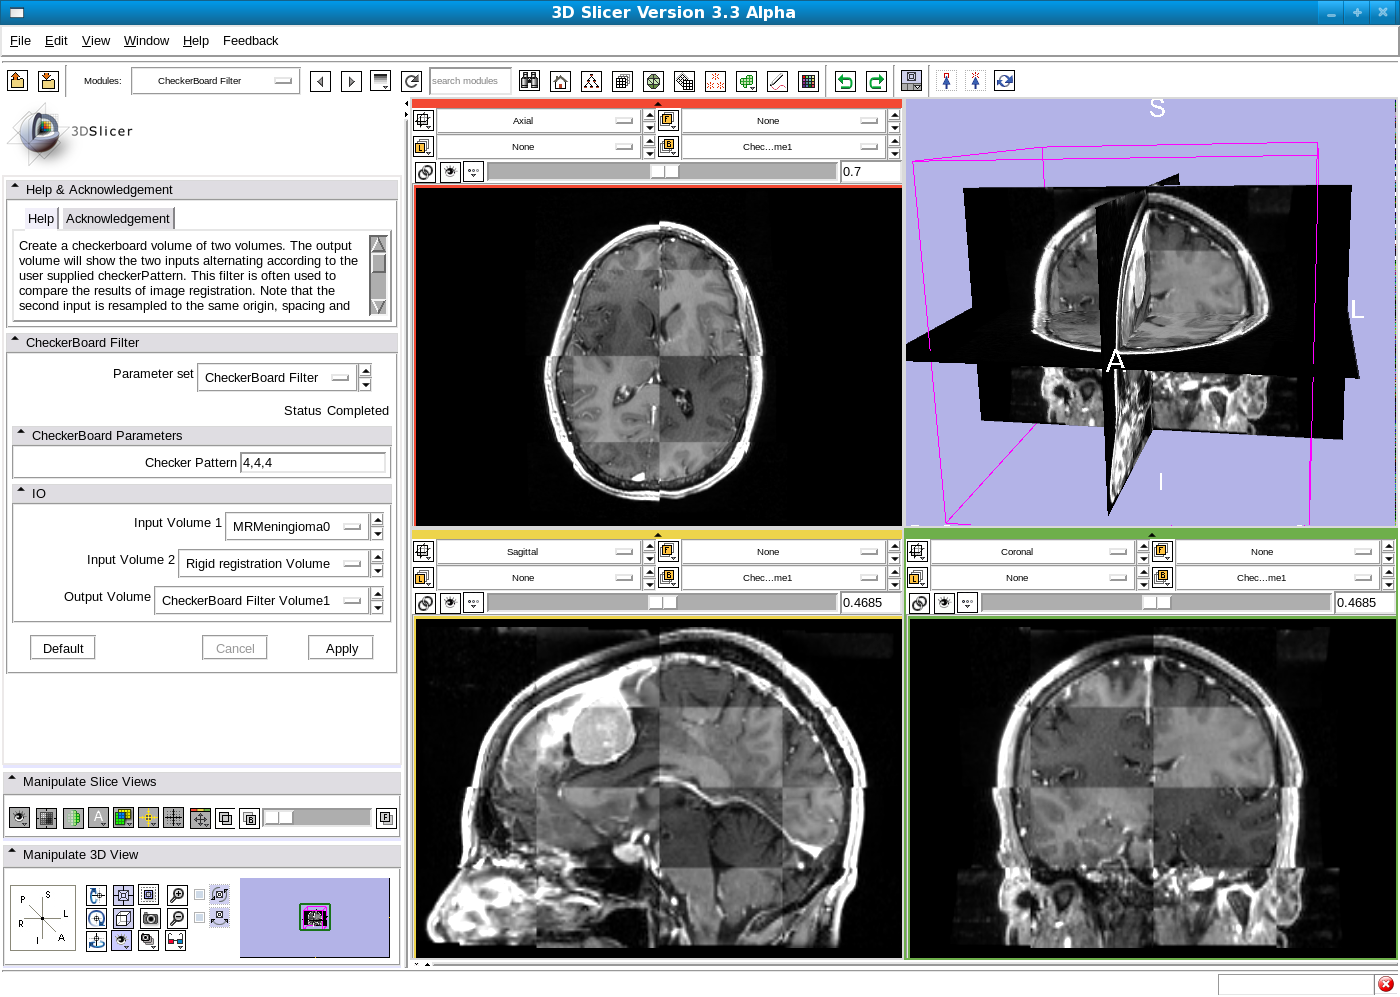Click the zoom in magnifier icon
The width and height of the screenshot is (1400, 997).
click(177, 895)
